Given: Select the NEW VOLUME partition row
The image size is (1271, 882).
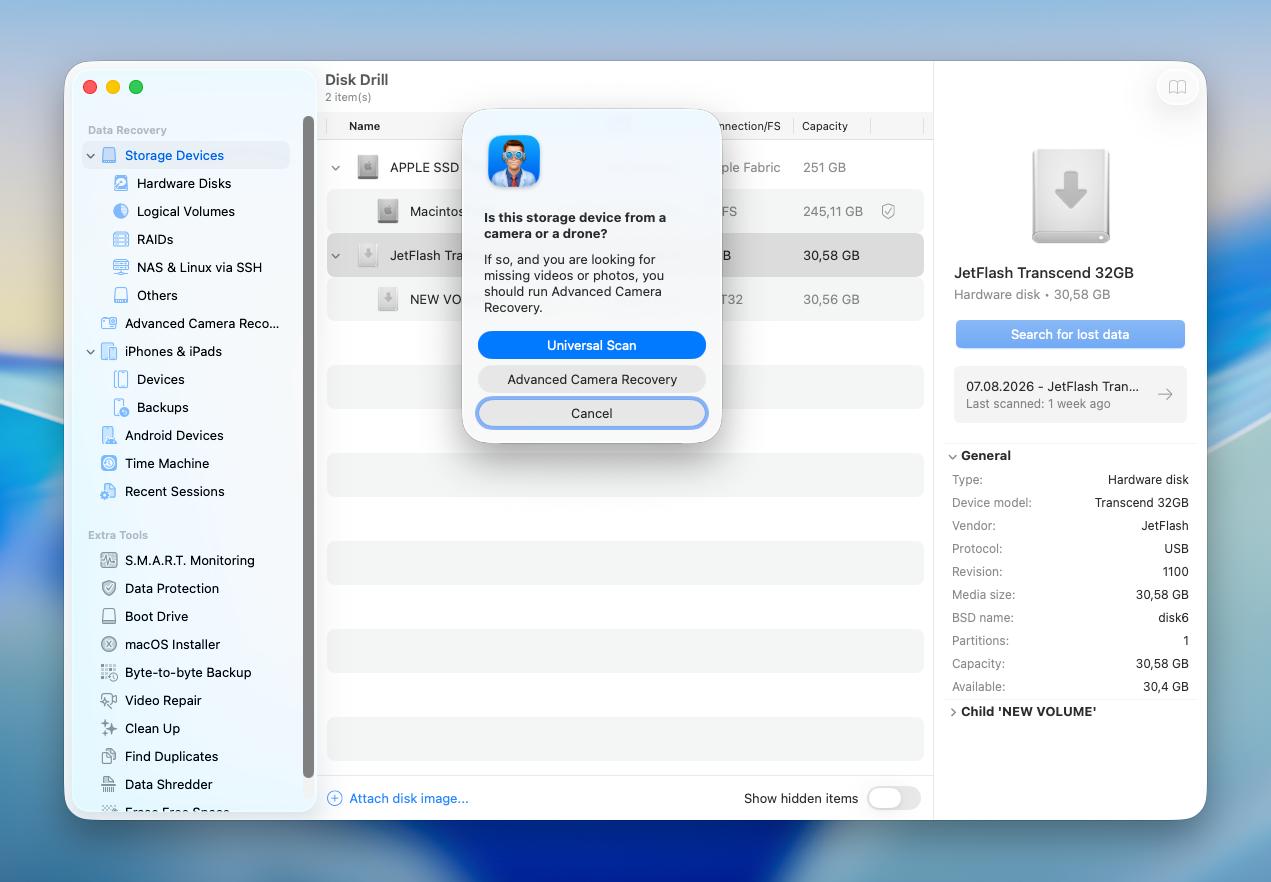Looking at the screenshot, I should coord(625,299).
